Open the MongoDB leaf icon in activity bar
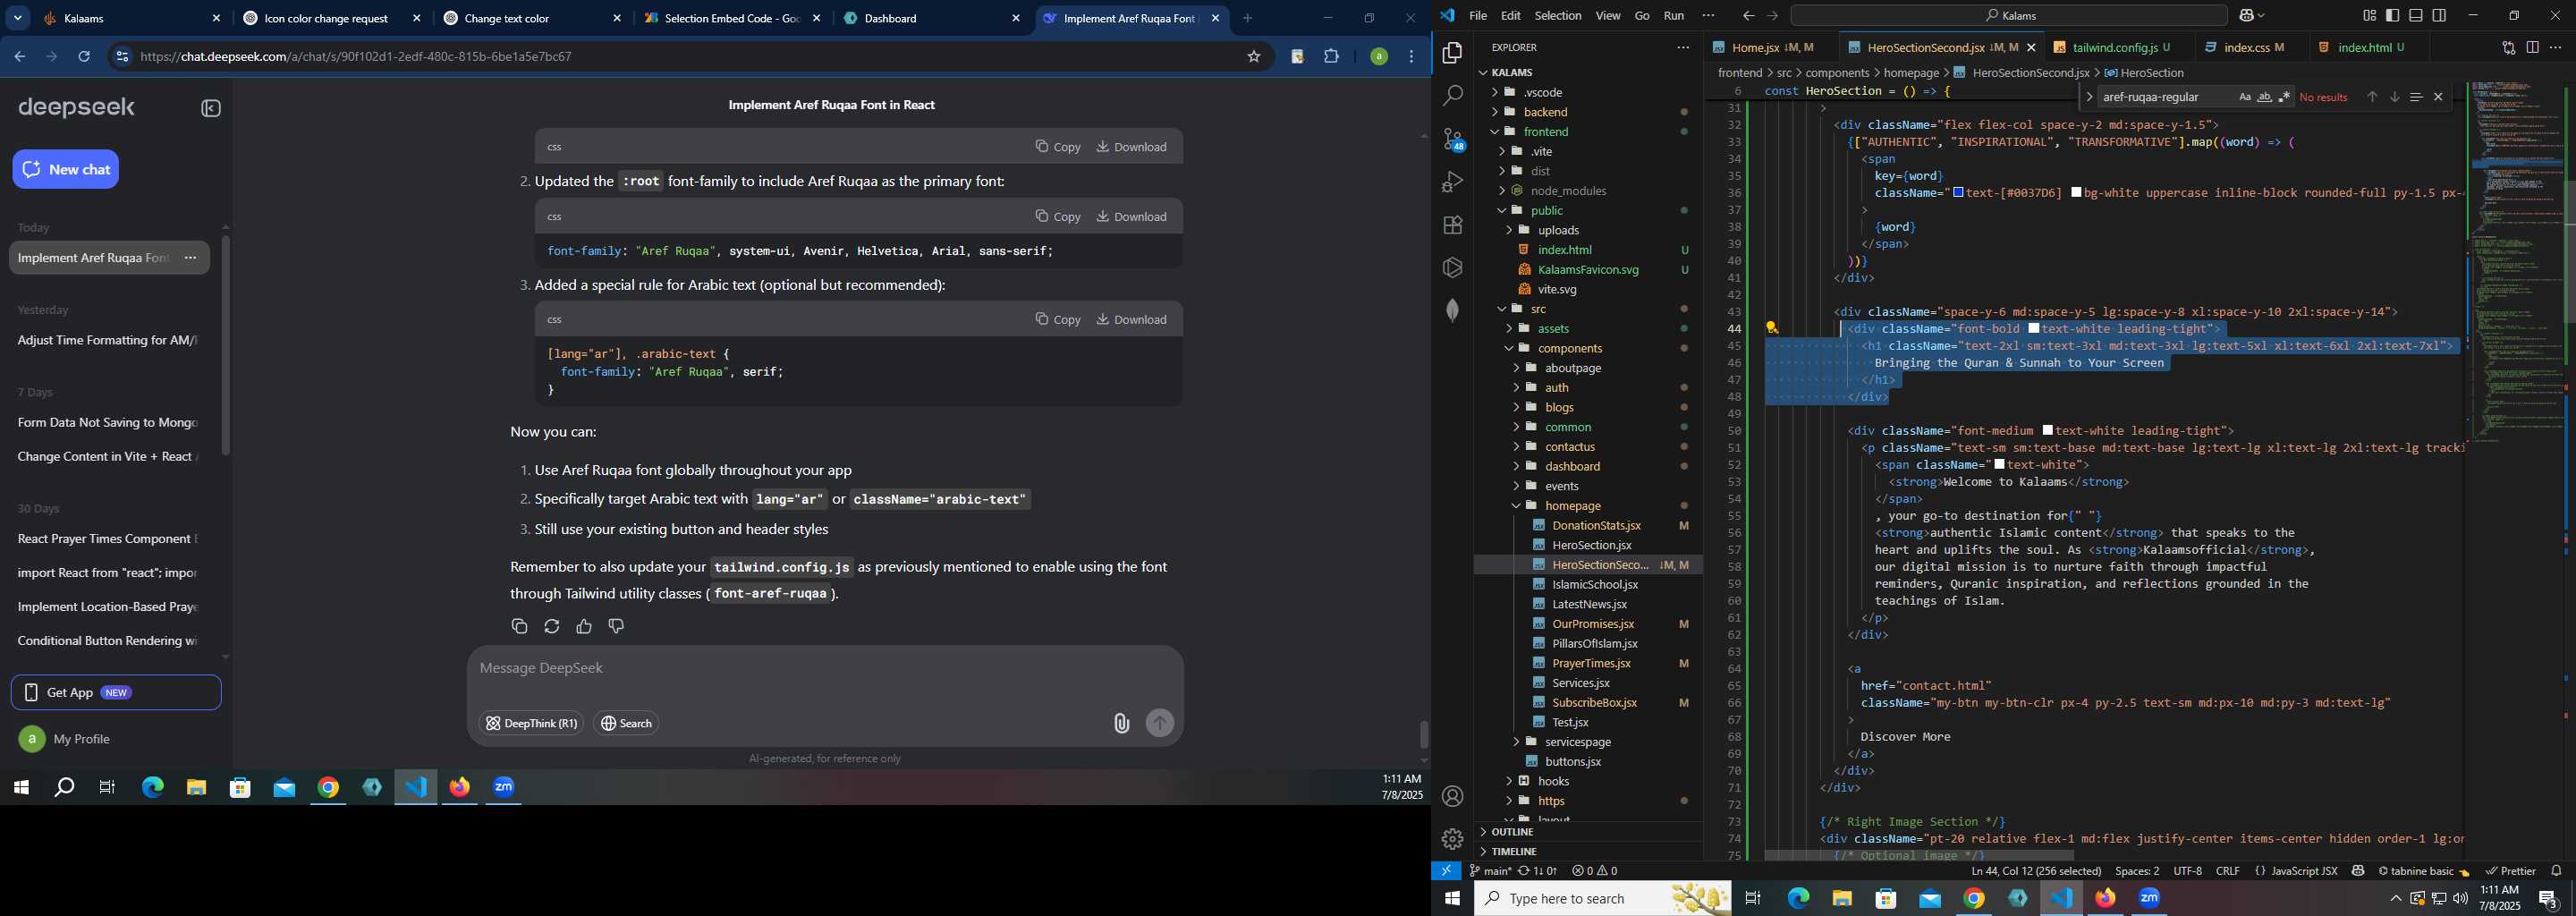Screen dimensions: 2576x916 click(x=1452, y=310)
